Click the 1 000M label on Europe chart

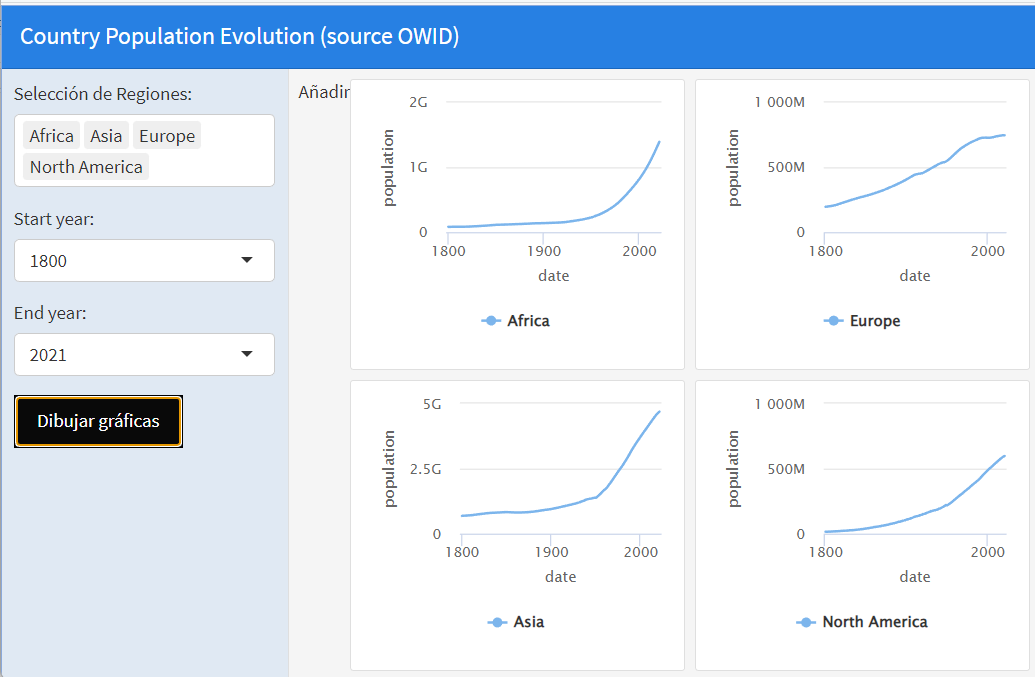click(x=780, y=102)
